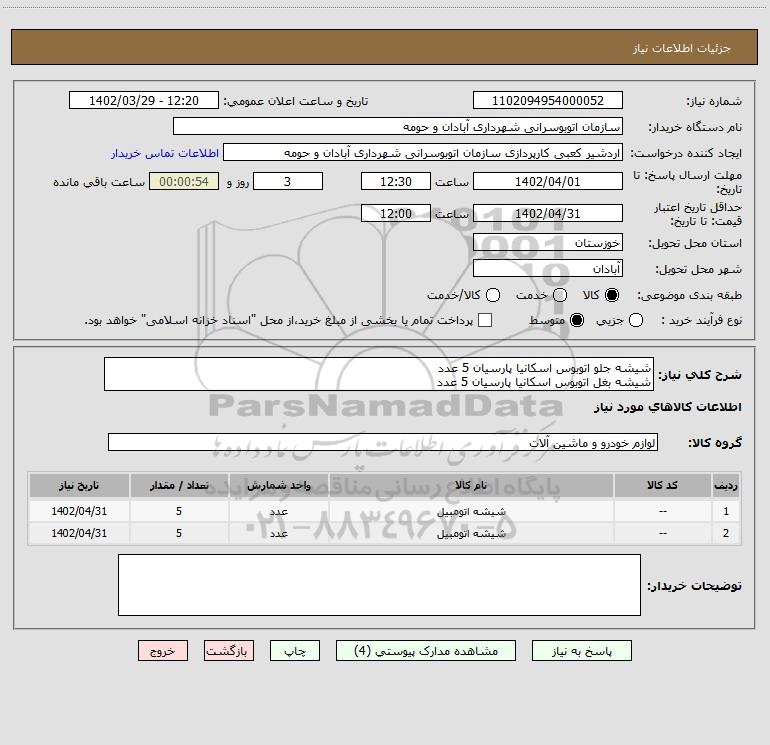Click the پاسخ به نیاز button

582,651
